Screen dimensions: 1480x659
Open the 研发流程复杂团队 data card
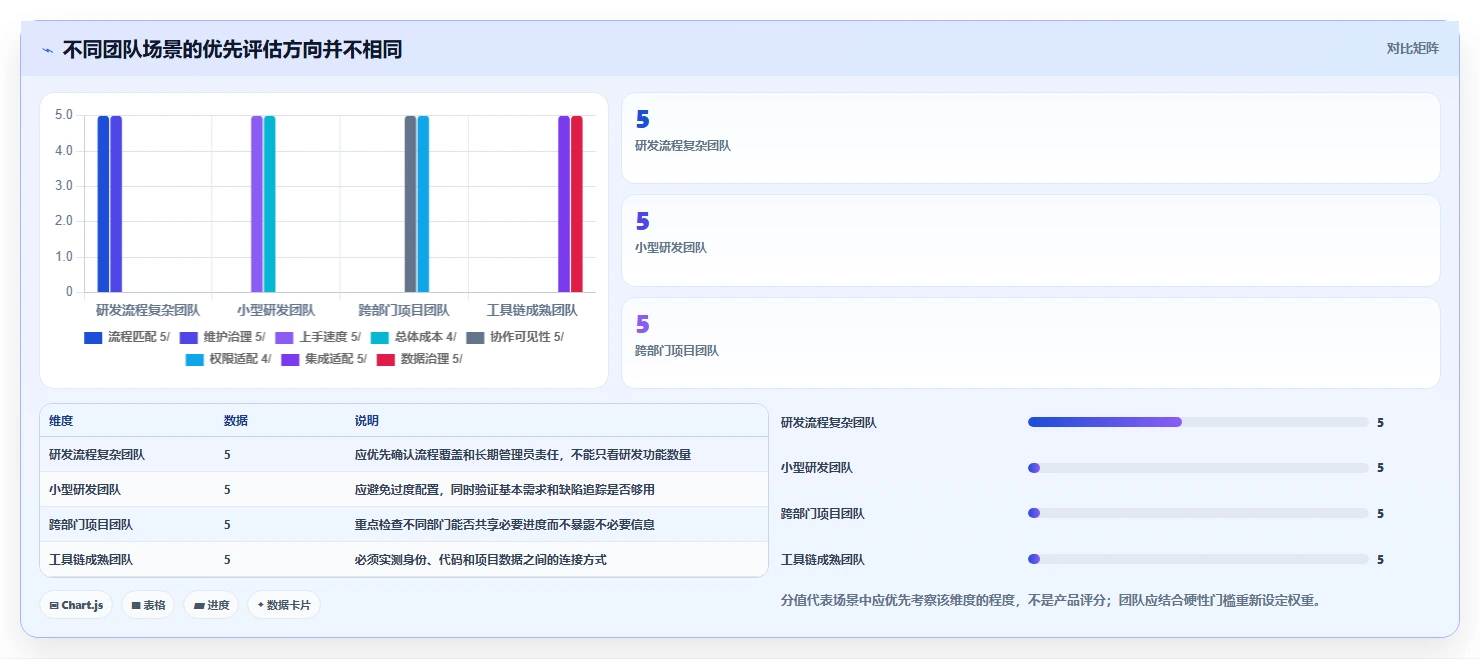1031,138
